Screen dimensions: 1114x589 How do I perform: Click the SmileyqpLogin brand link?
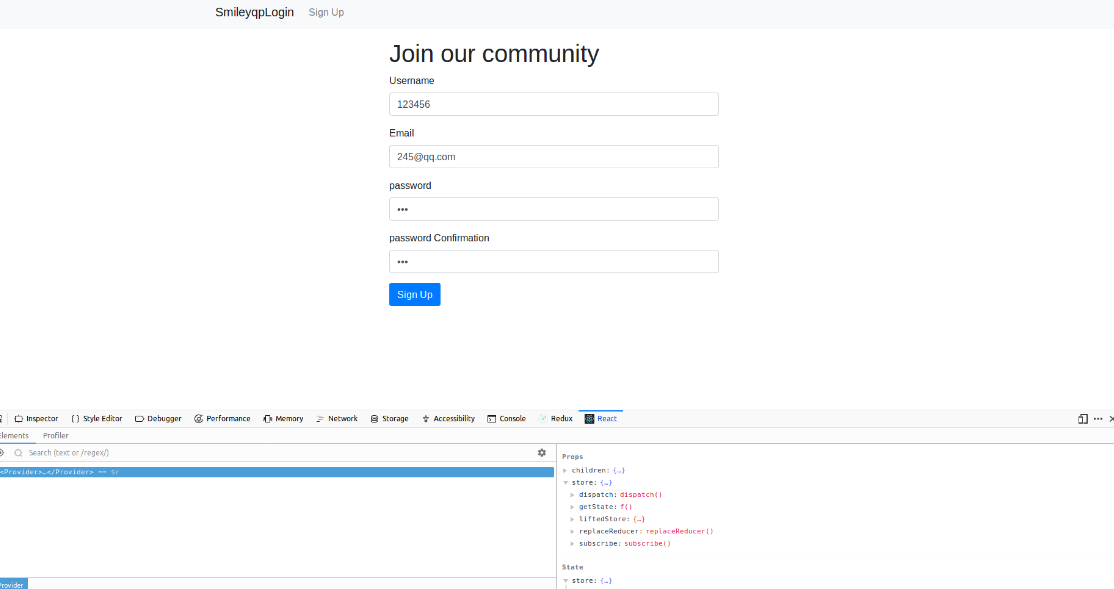point(254,12)
